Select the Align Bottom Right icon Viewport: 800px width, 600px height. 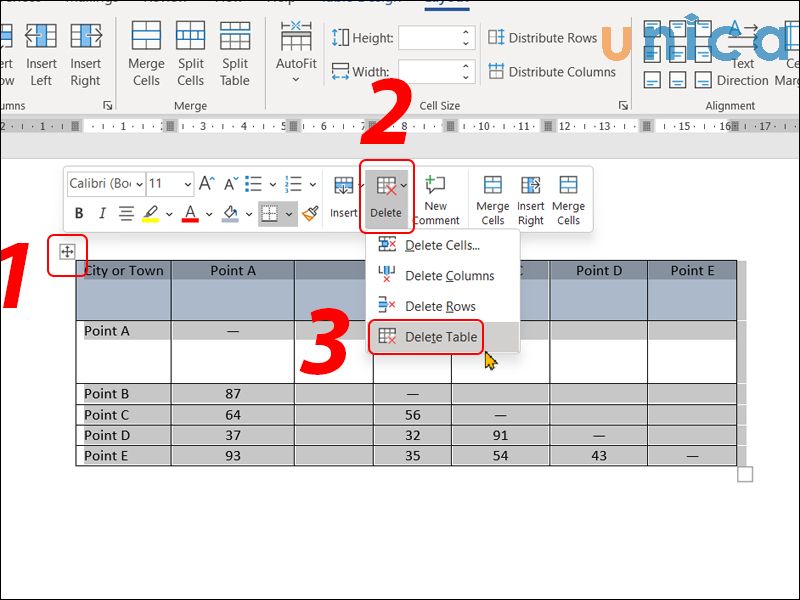[x=703, y=80]
